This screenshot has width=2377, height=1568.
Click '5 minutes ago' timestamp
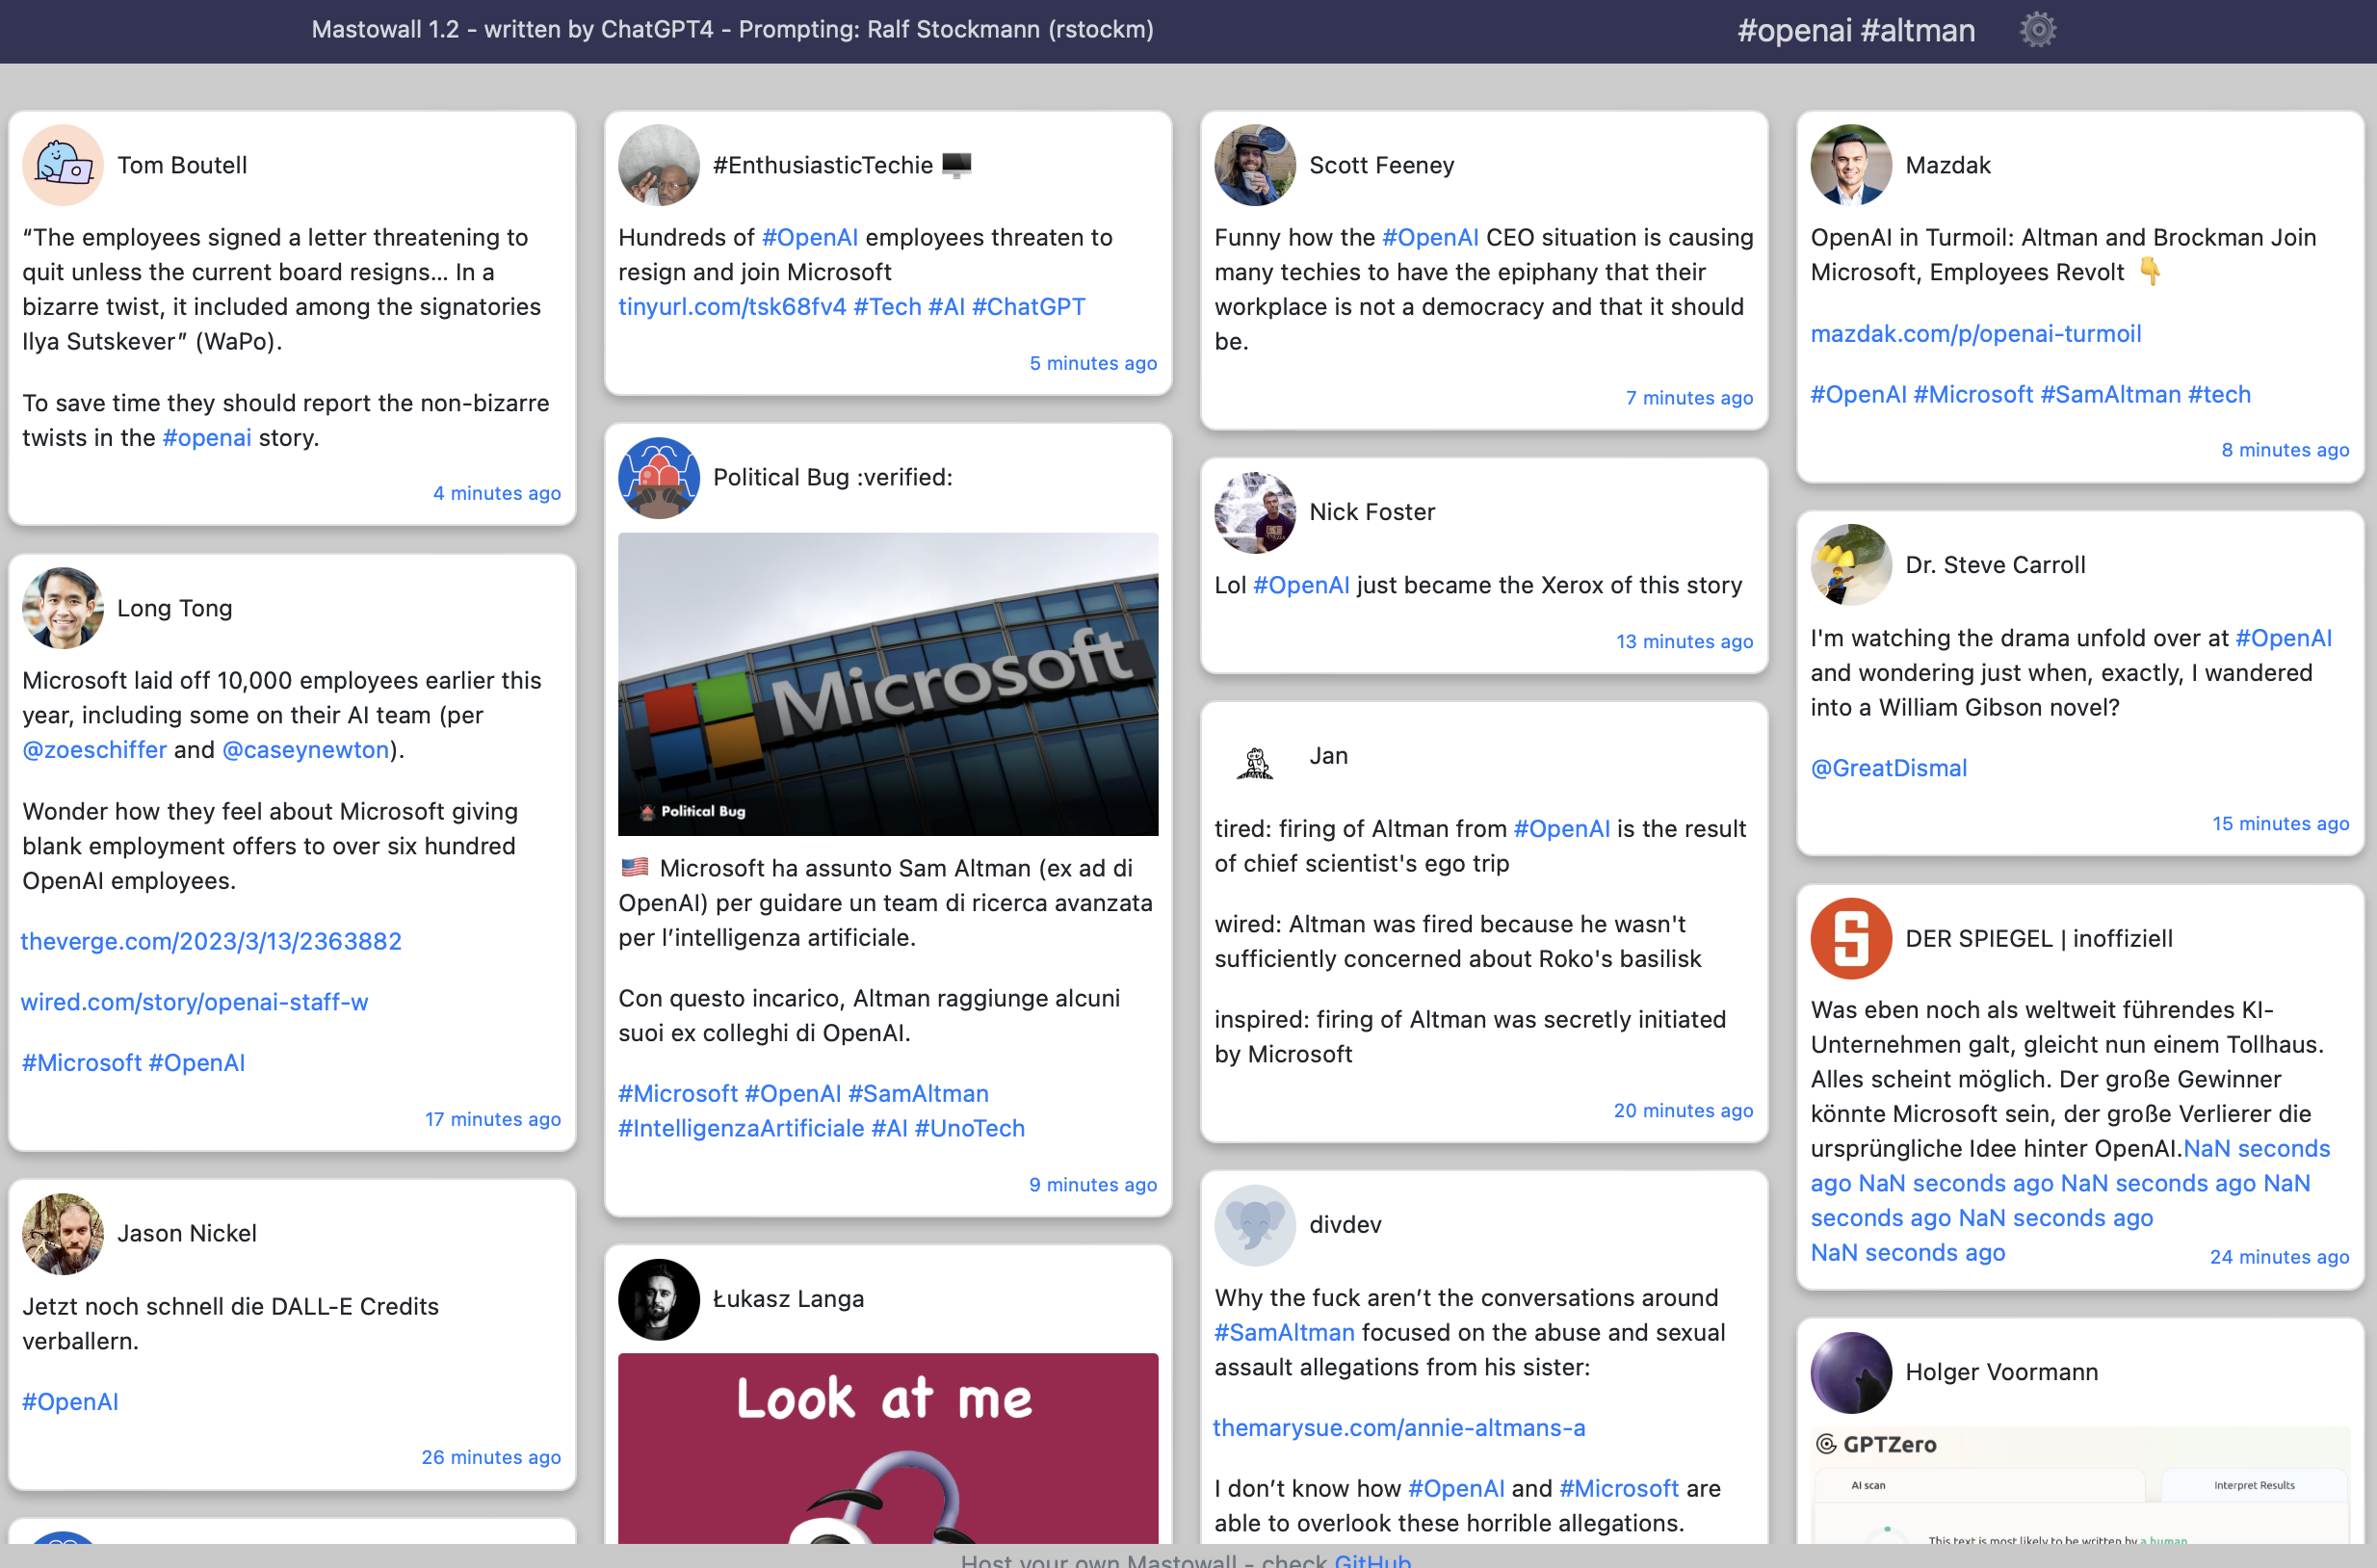point(1093,363)
